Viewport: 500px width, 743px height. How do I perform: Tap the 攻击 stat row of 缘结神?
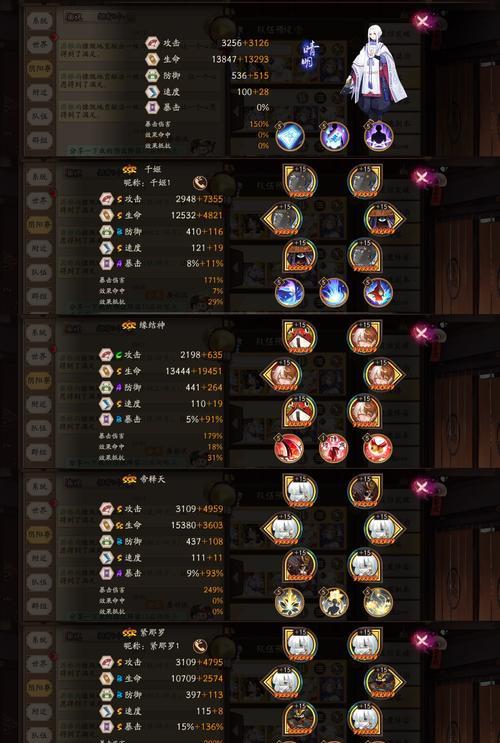(161, 354)
